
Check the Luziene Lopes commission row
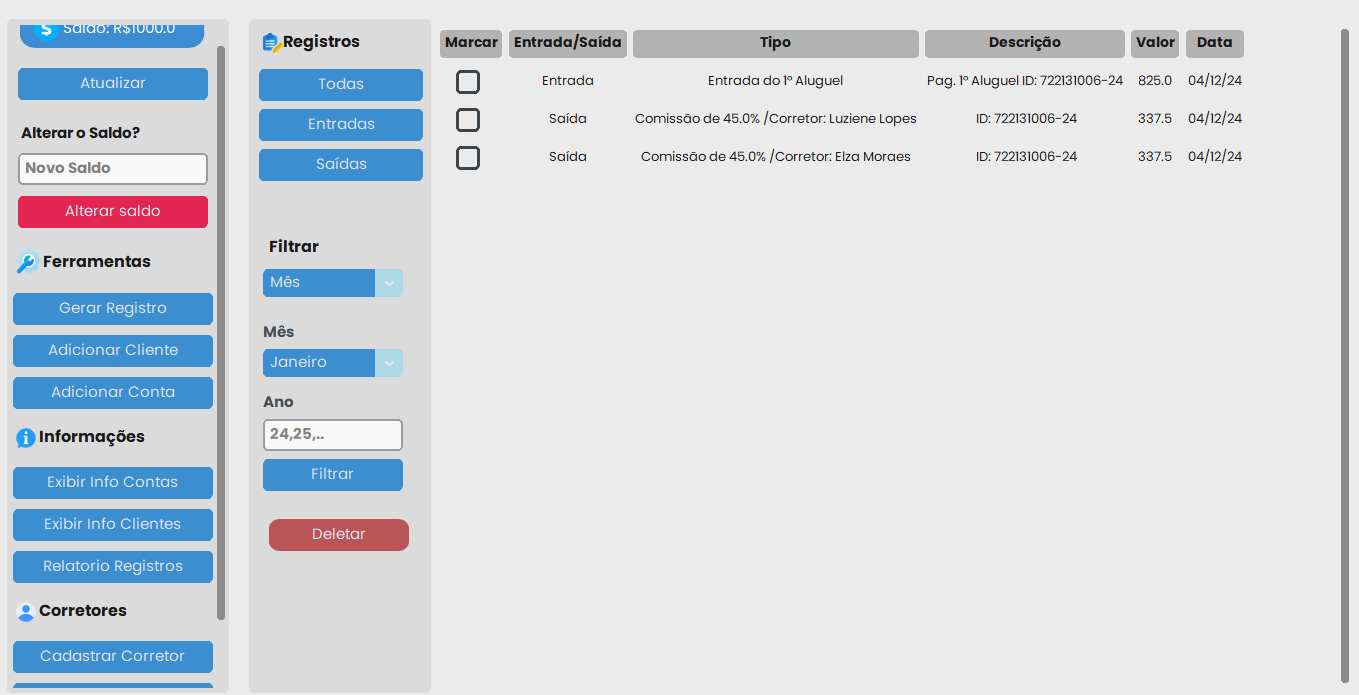click(x=468, y=120)
